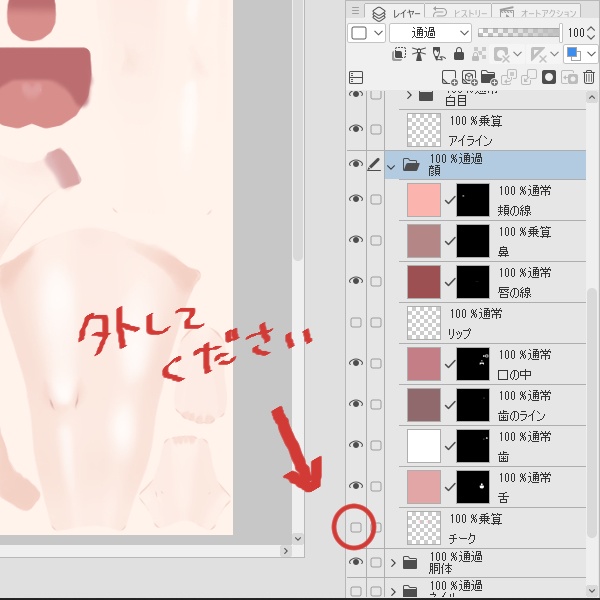
Task: Create a new vector layer
Action: click(470, 78)
